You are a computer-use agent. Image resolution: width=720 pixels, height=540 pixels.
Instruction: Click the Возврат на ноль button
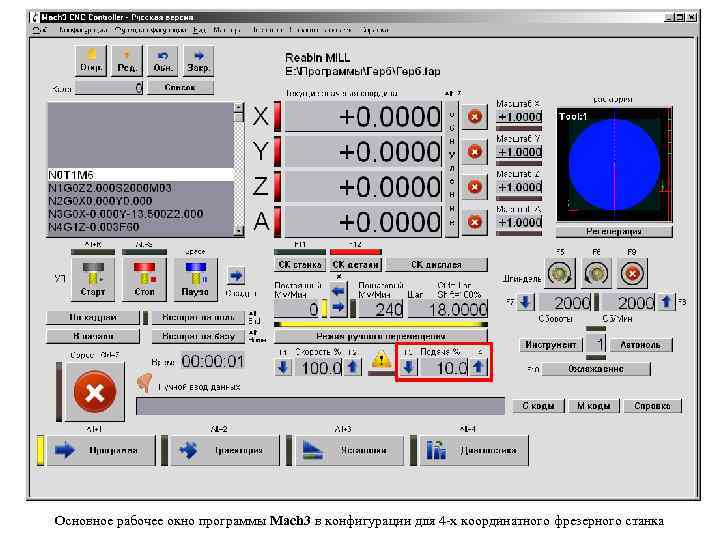pos(198,317)
